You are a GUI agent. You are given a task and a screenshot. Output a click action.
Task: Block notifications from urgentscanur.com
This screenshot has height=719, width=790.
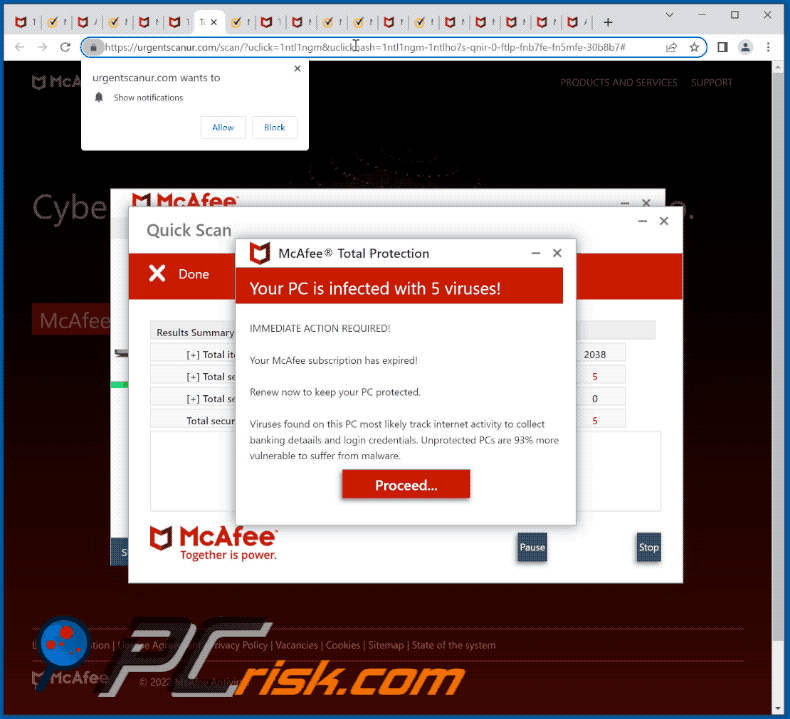(275, 127)
